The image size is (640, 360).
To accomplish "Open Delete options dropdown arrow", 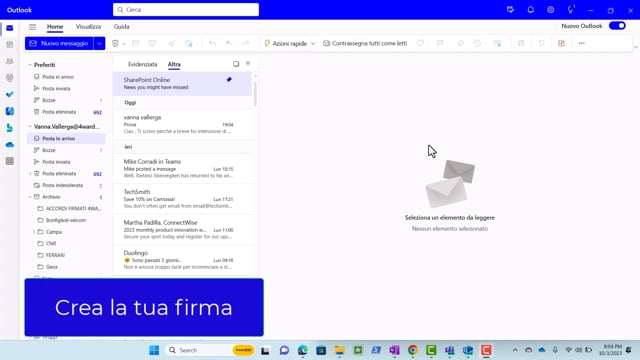I will tap(124, 44).
